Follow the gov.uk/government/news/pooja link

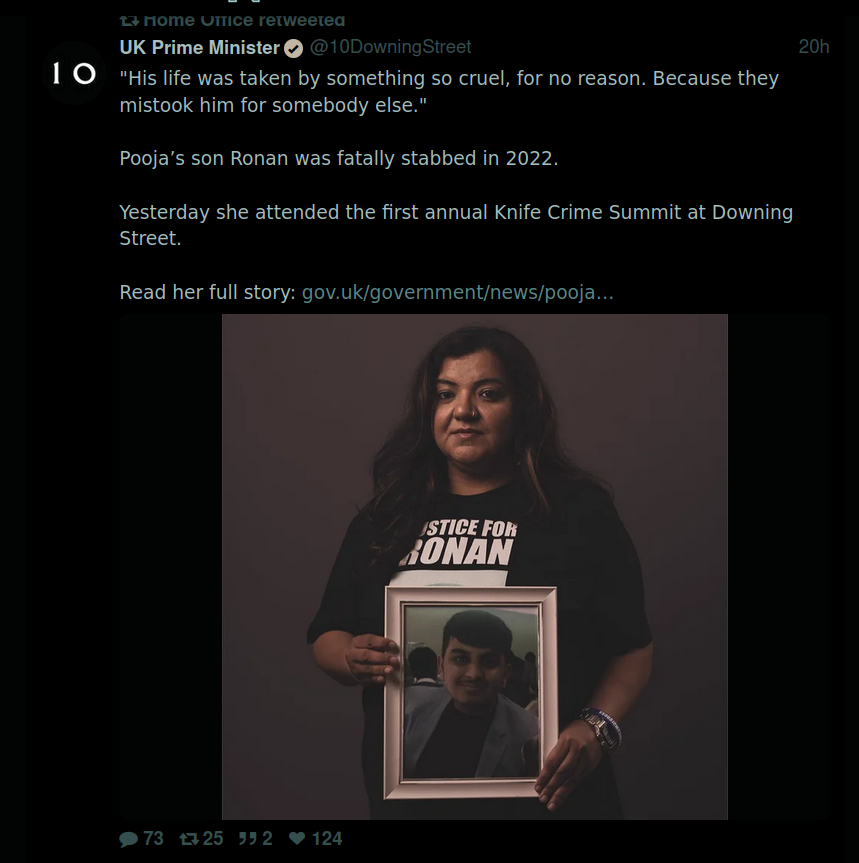coord(457,292)
